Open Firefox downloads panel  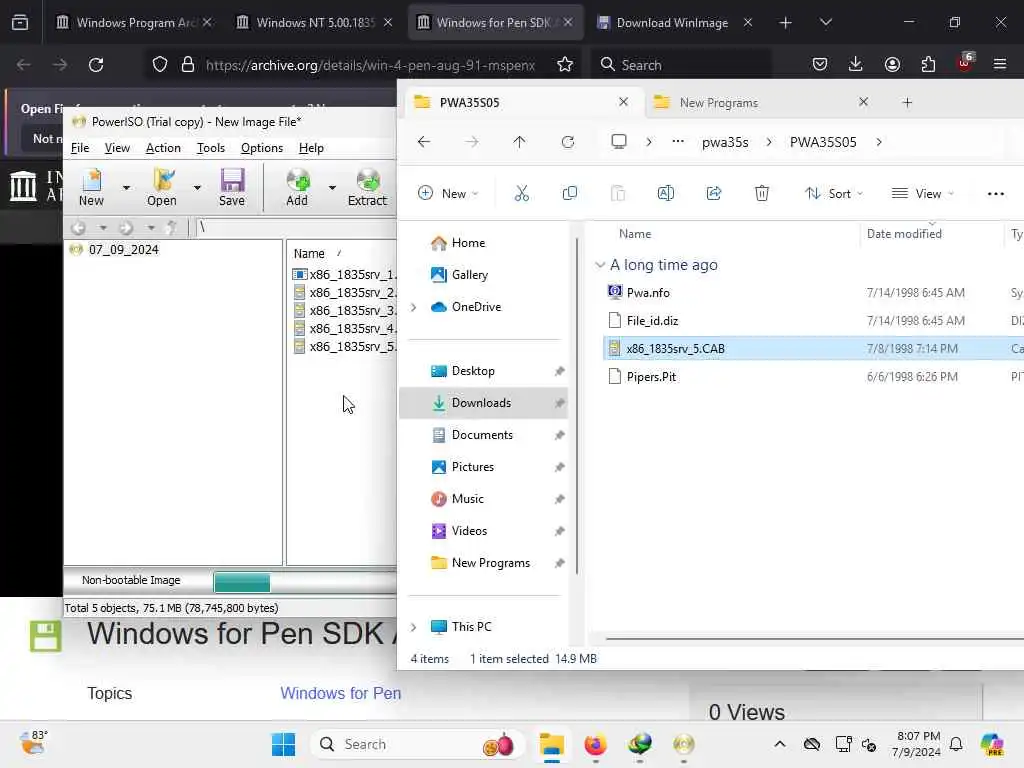(x=856, y=65)
